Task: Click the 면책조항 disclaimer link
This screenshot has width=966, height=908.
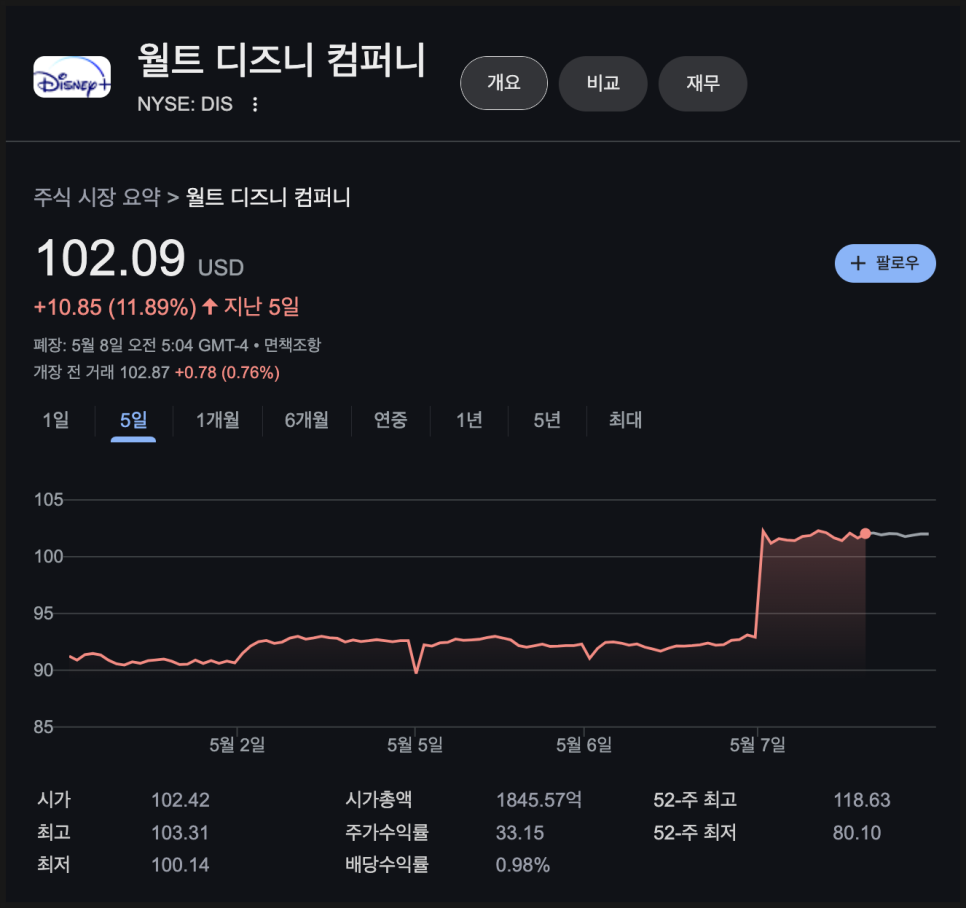Action: pos(292,344)
